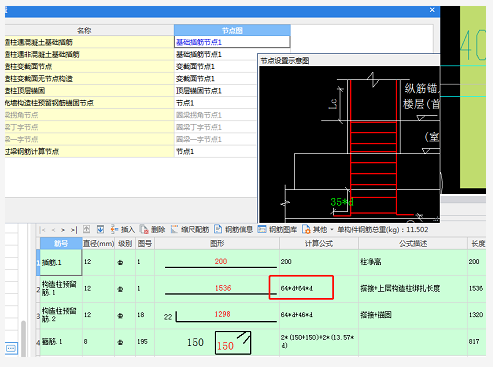Screen dimensions: 493x367
Task: Go to first rebar record
Action: [42, 230]
